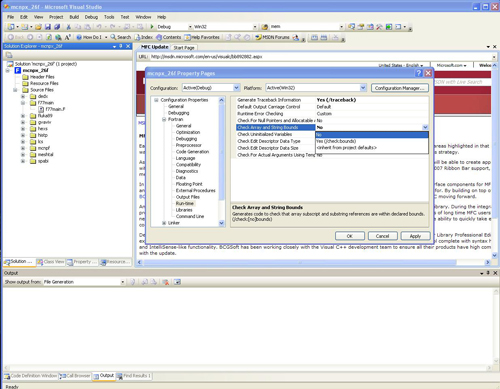Open the Build menu
Image resolution: width=500 pixels, height=389 pixels.
point(74,17)
